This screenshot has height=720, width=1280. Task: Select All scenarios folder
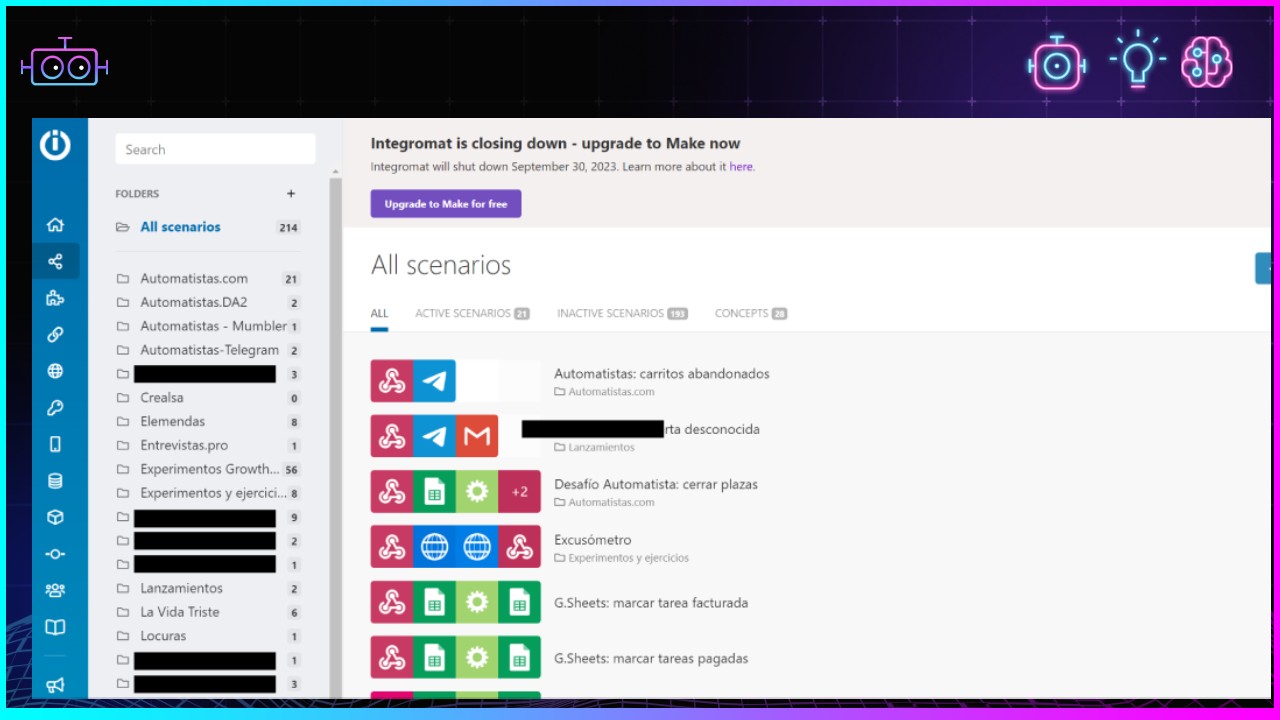[180, 227]
